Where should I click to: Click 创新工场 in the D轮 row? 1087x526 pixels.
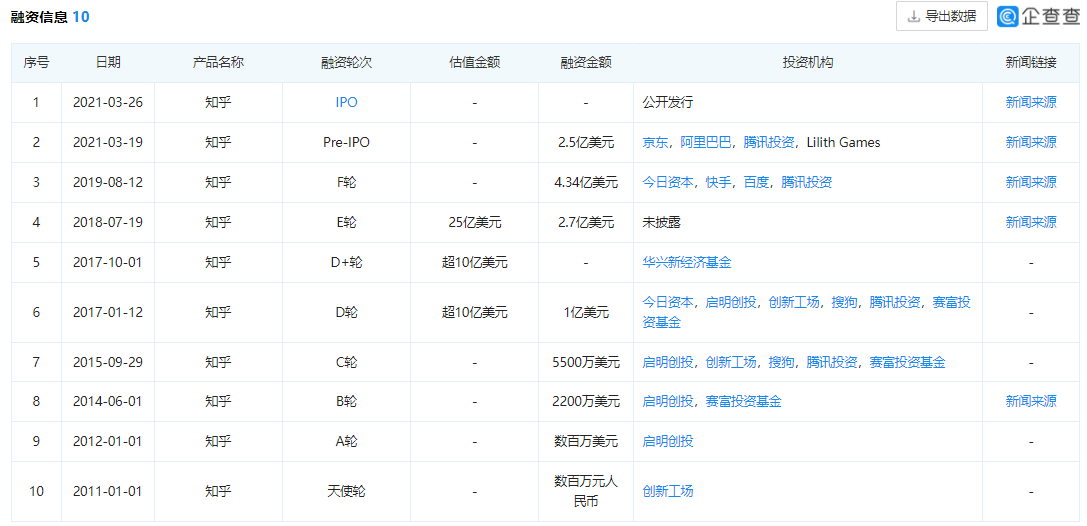[x=794, y=302]
